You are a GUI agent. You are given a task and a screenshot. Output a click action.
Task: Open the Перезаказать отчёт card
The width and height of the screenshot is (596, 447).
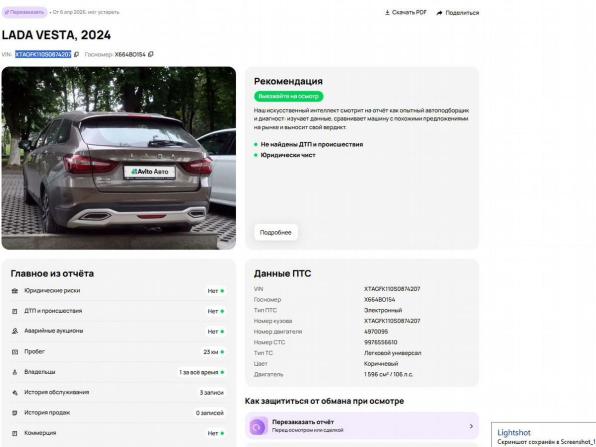point(362,426)
